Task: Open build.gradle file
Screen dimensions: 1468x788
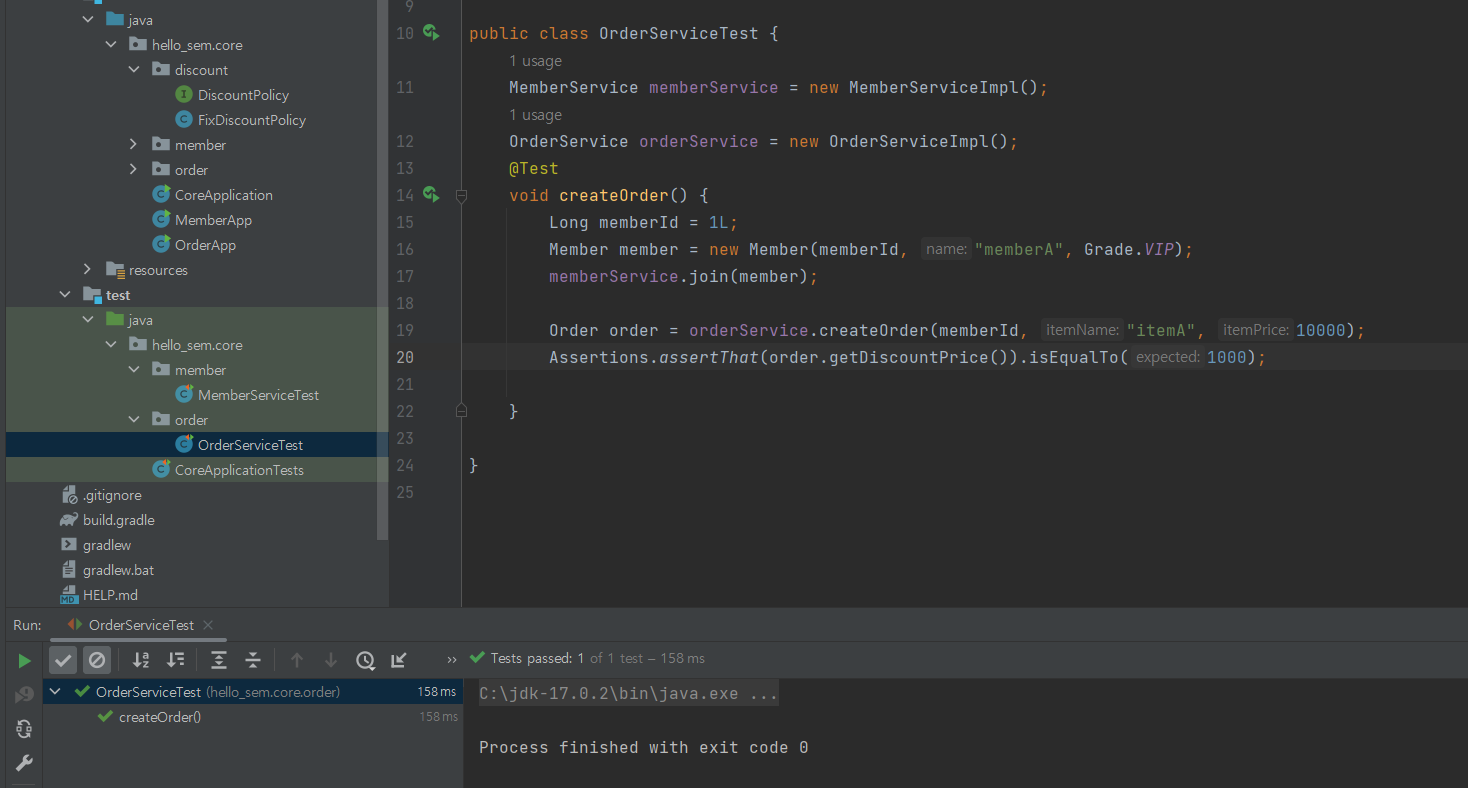Action: click(119, 520)
